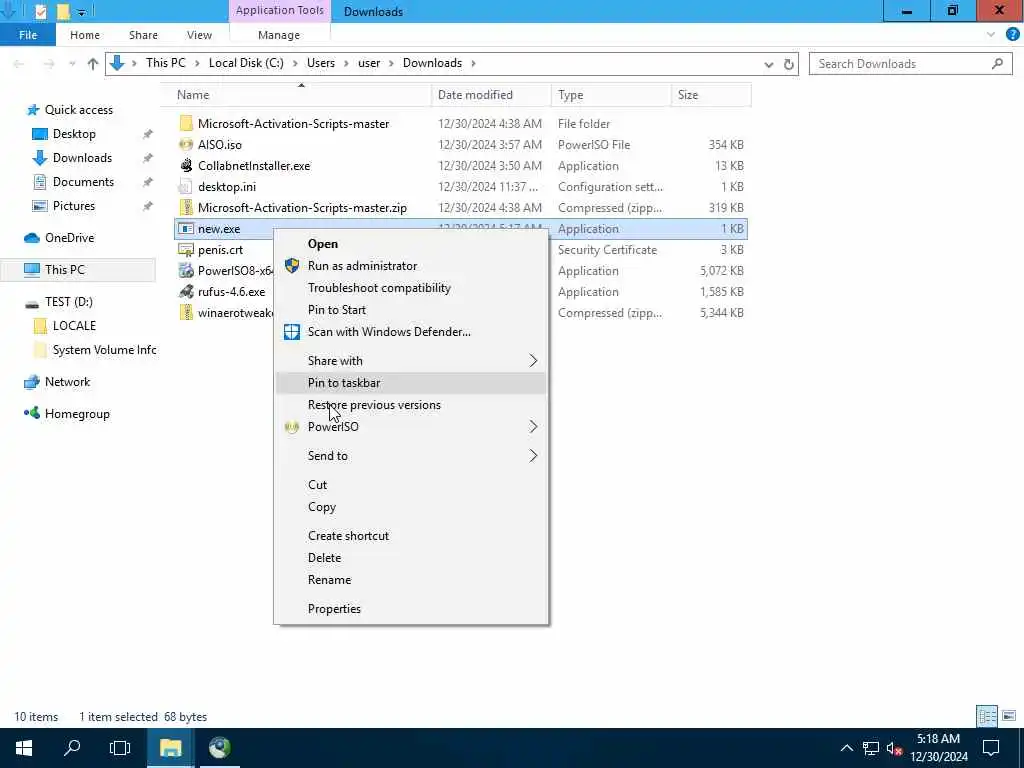Viewport: 1024px width, 768px height.
Task: Open the View ribbon tab
Action: 199,35
